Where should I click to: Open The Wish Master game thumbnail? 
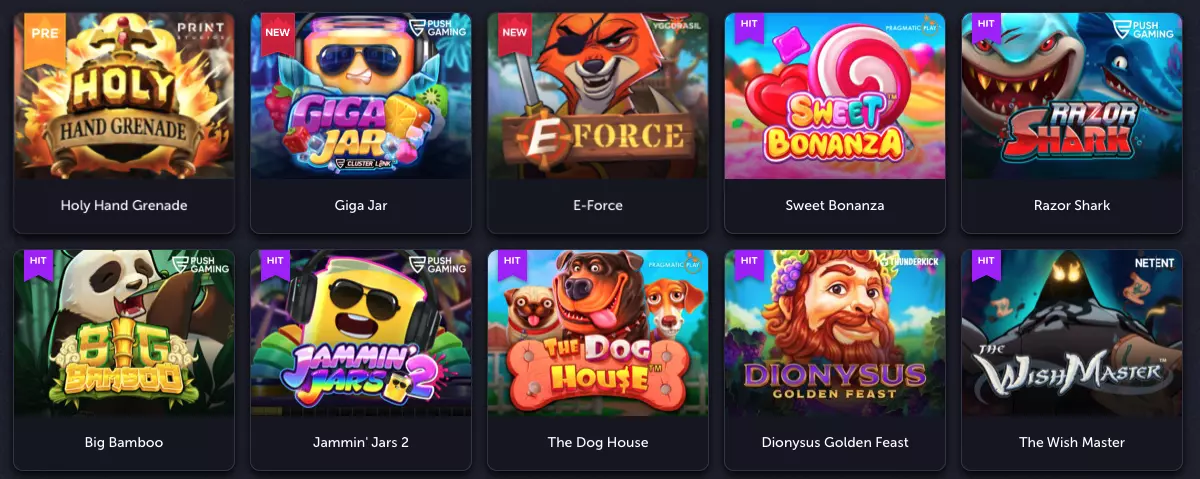click(1072, 333)
